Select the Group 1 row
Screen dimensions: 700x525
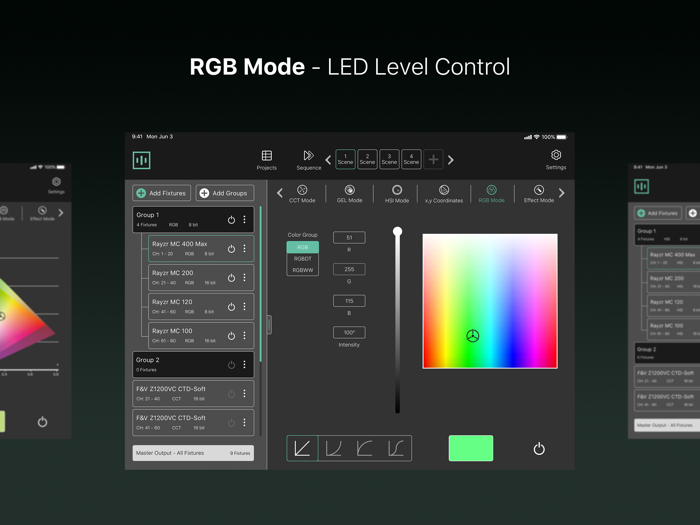pyautogui.click(x=193, y=219)
